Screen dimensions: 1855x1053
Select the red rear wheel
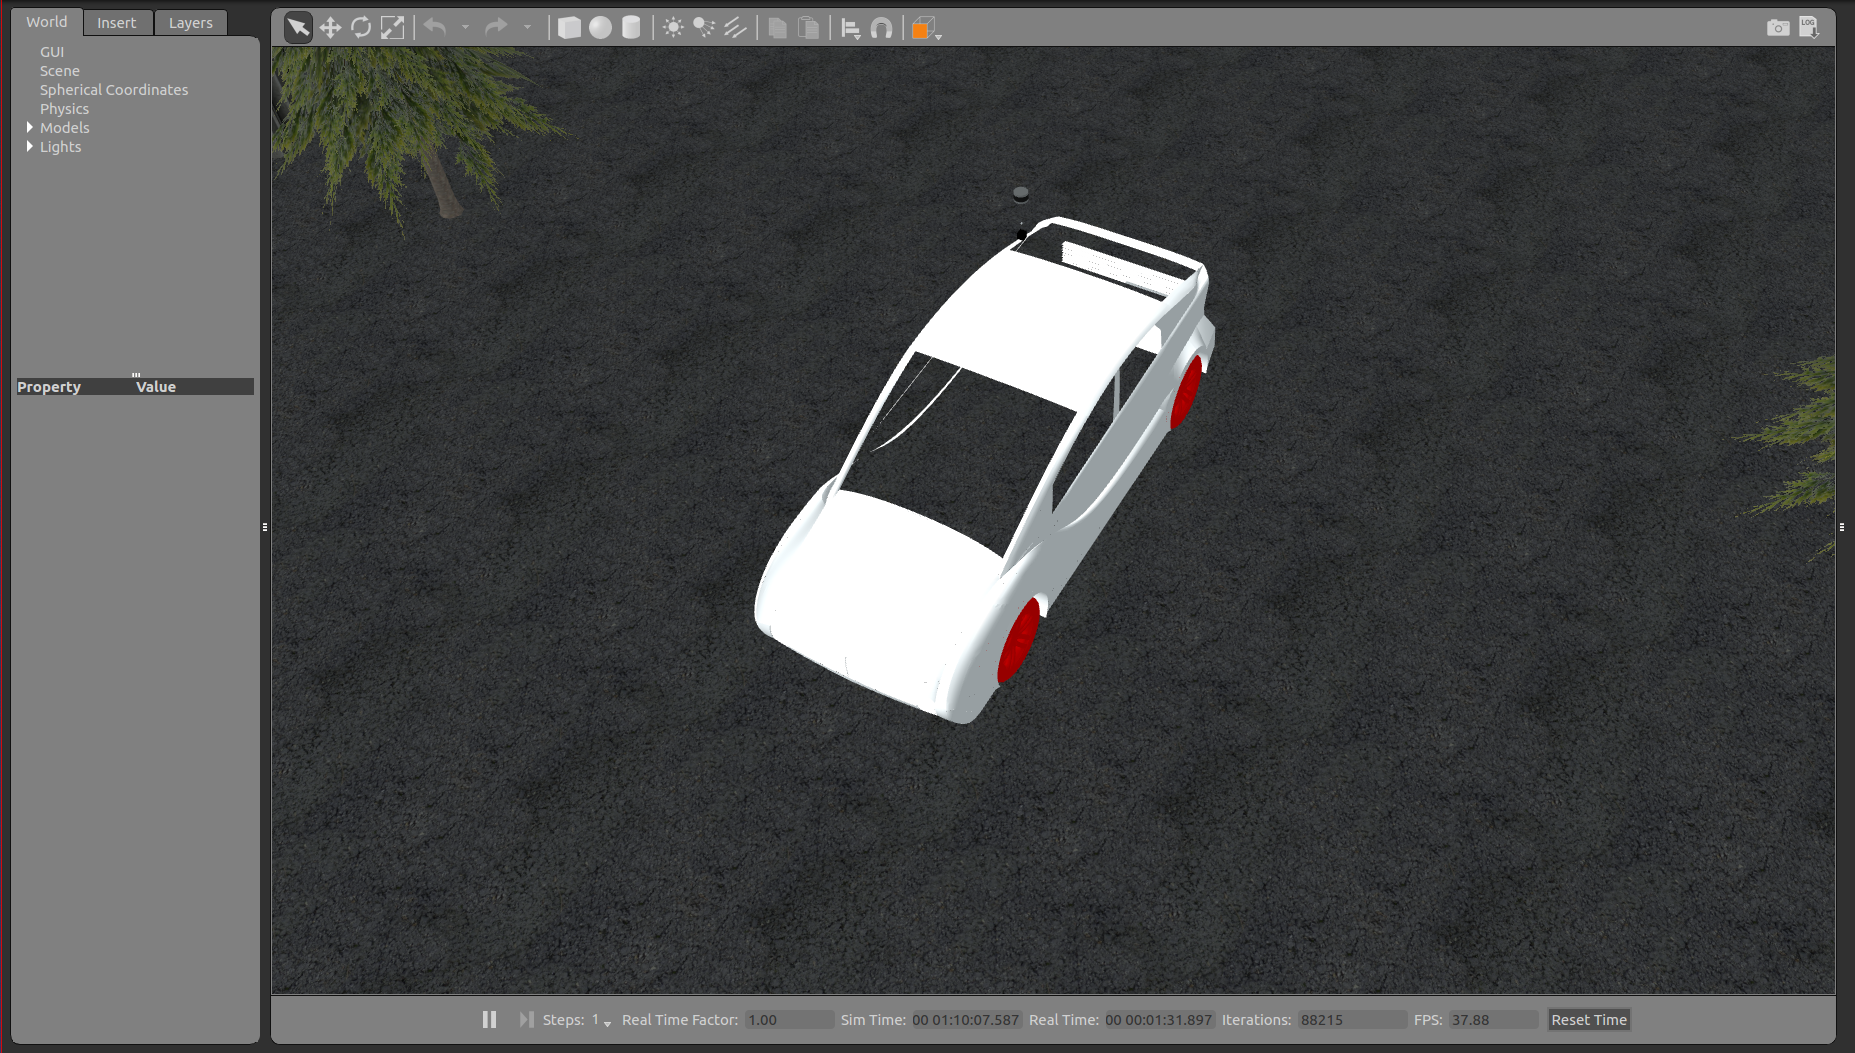click(x=1187, y=392)
